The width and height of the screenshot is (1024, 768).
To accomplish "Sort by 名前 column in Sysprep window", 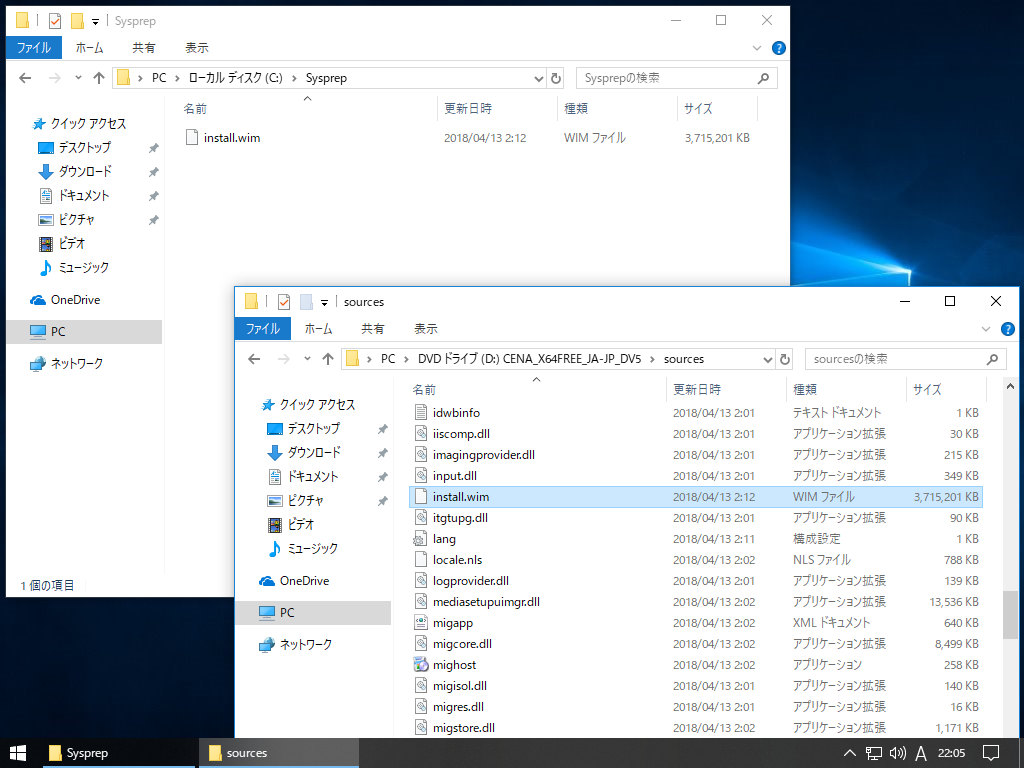I will pyautogui.click(x=307, y=108).
